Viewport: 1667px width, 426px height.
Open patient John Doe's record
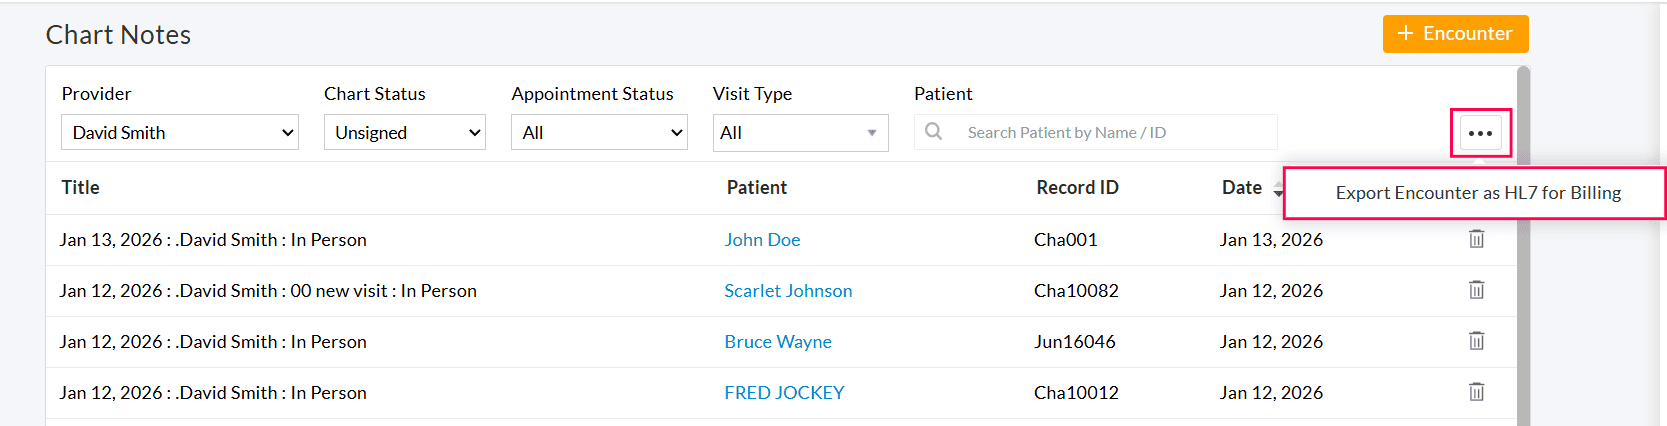pos(762,240)
